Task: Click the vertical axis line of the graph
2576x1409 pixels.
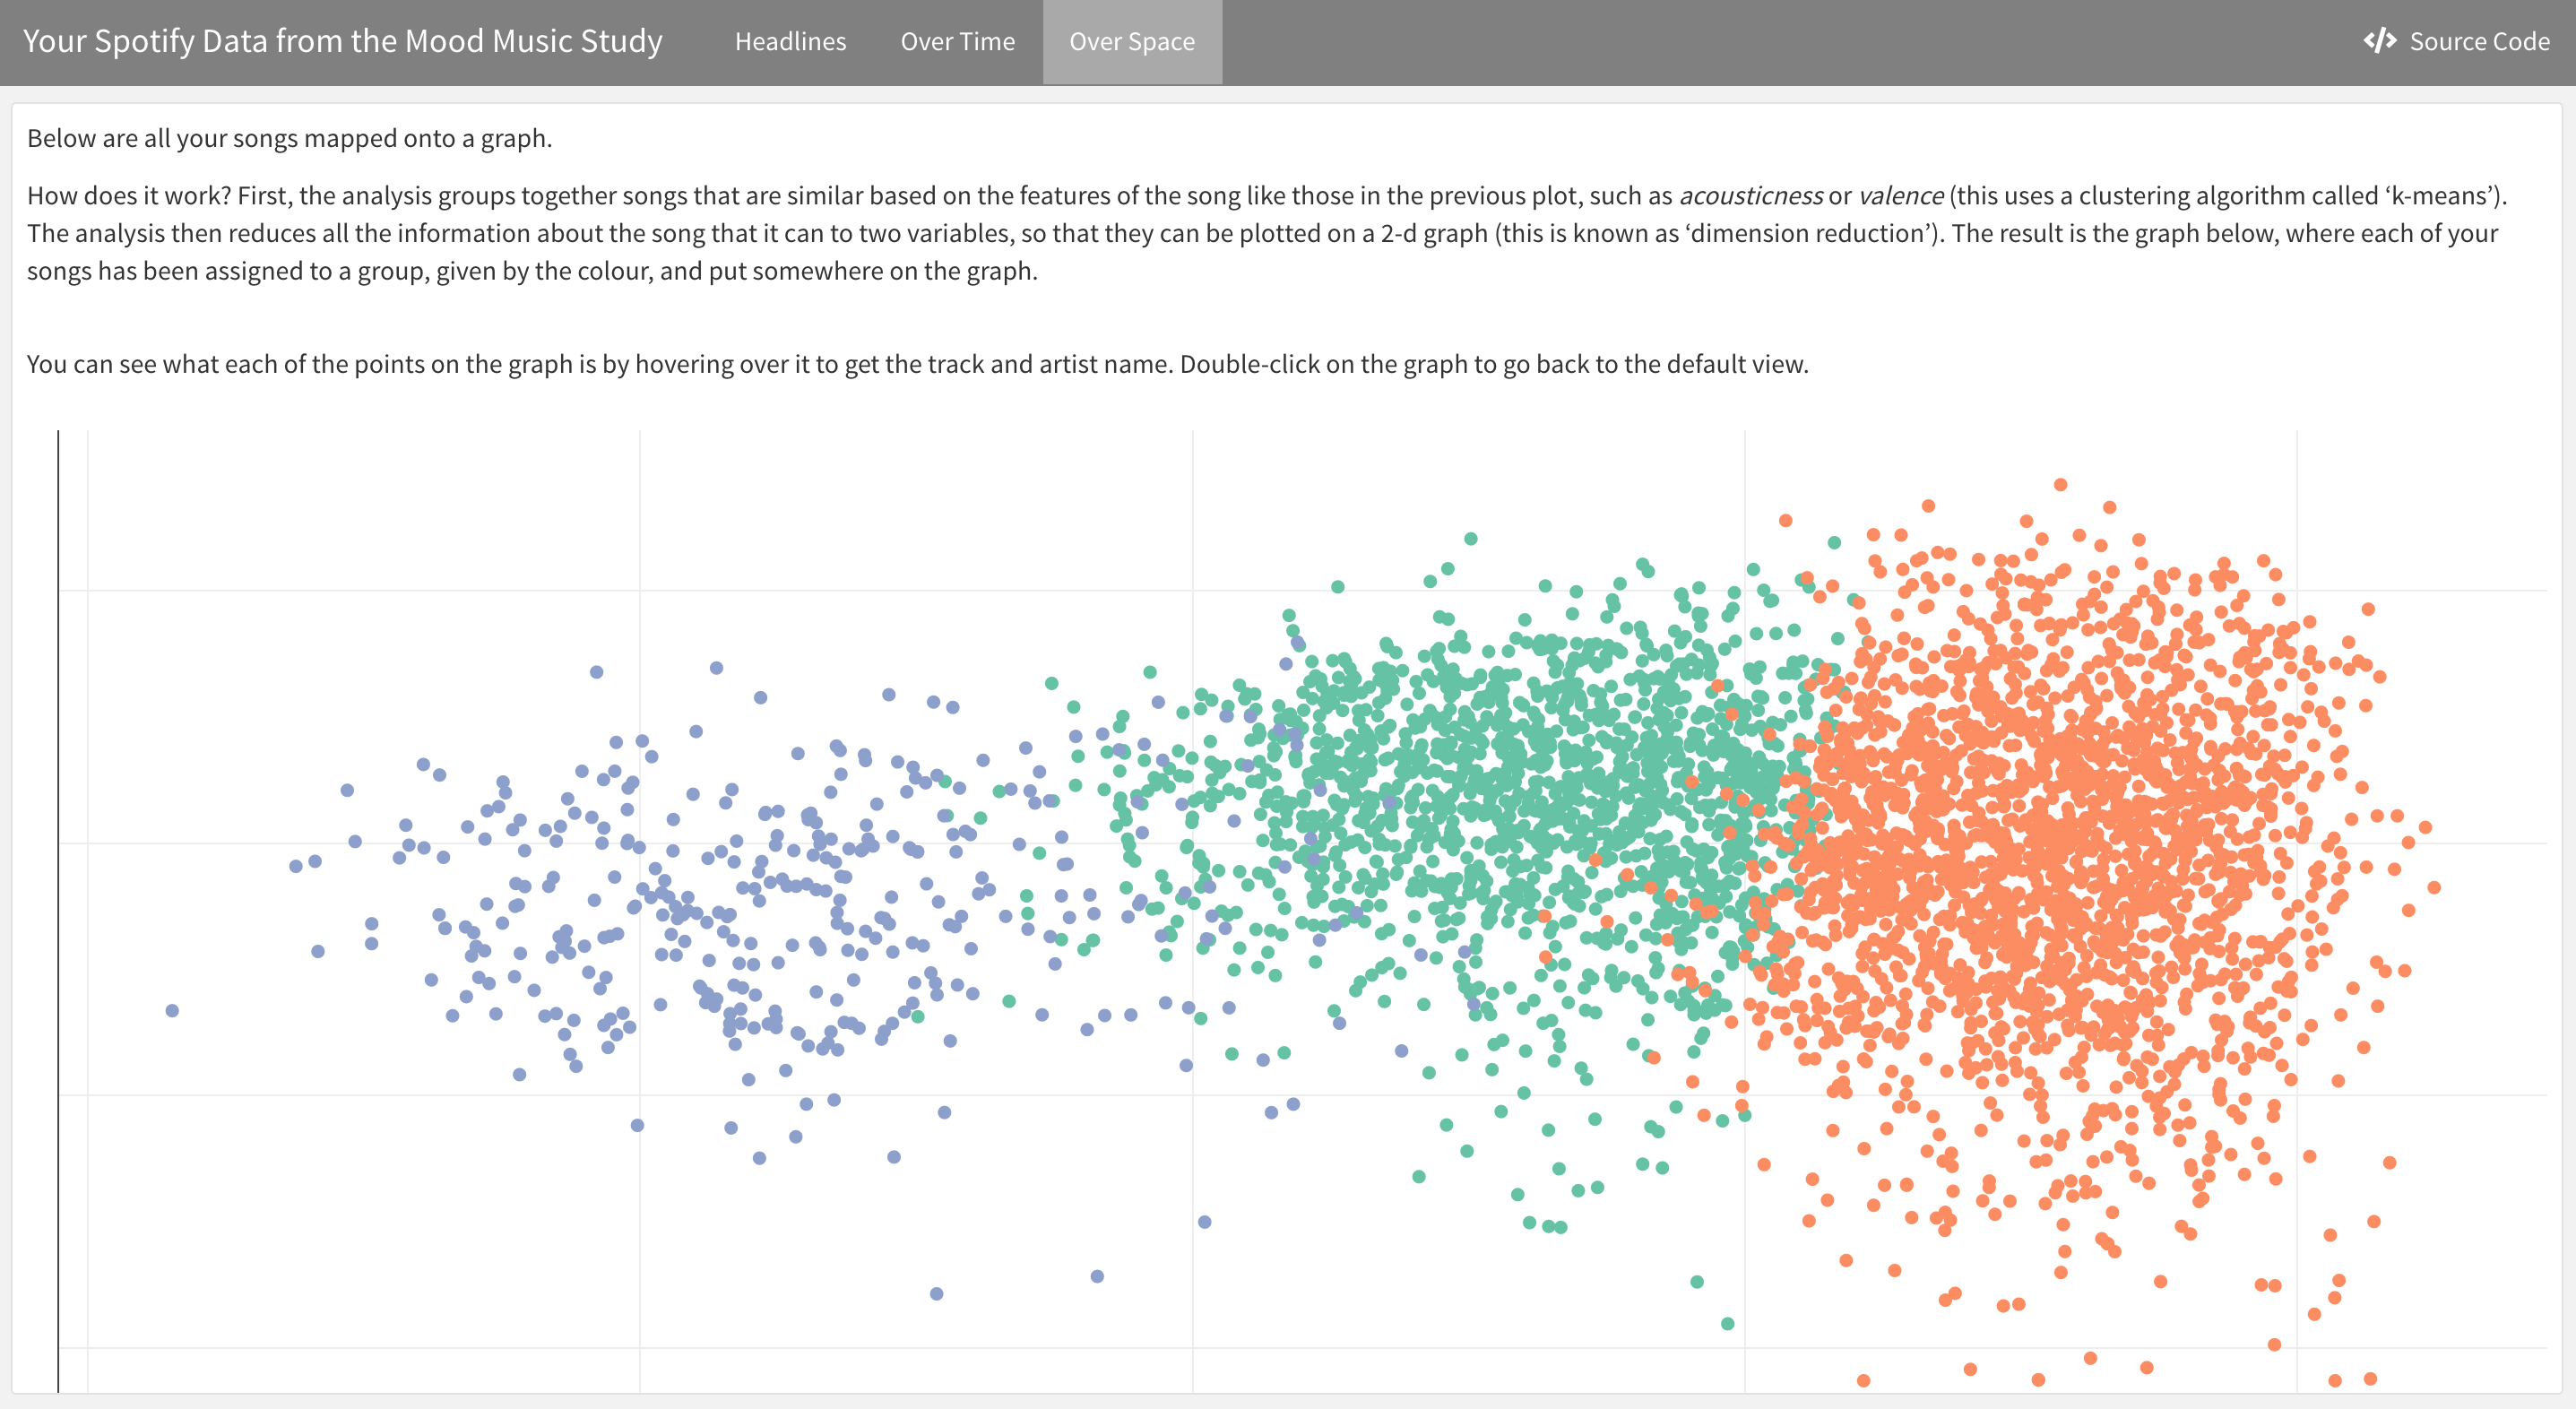Action: (x=58, y=900)
